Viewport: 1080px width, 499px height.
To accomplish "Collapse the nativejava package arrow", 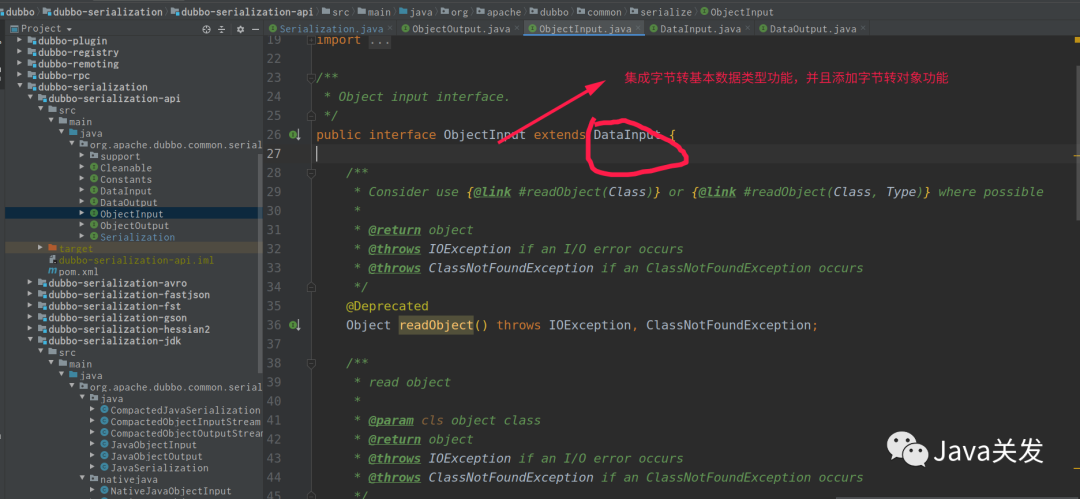I will point(83,479).
